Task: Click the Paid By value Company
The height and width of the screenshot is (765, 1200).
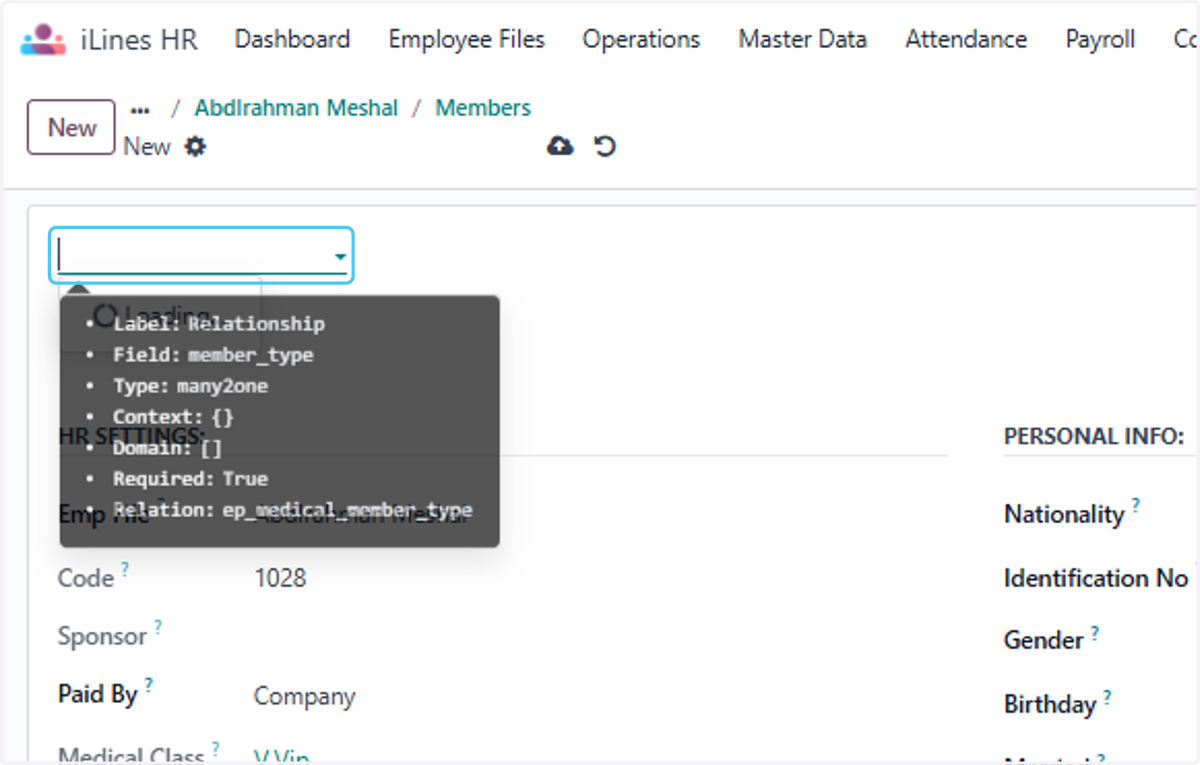Action: 304,696
